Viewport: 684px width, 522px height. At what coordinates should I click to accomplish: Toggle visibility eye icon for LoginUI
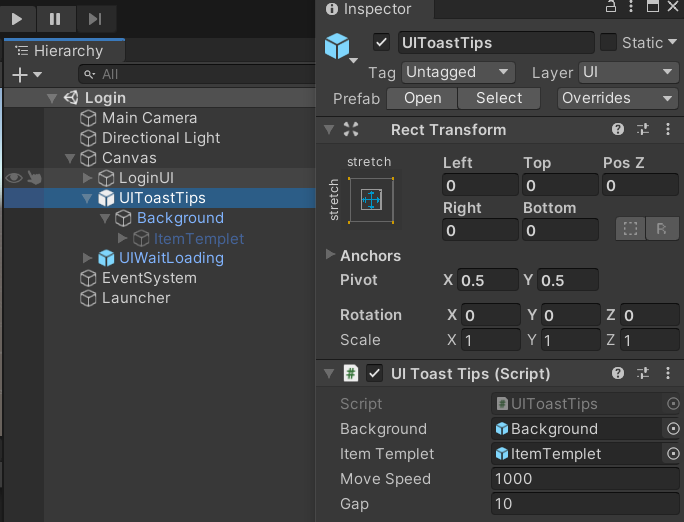[x=14, y=178]
